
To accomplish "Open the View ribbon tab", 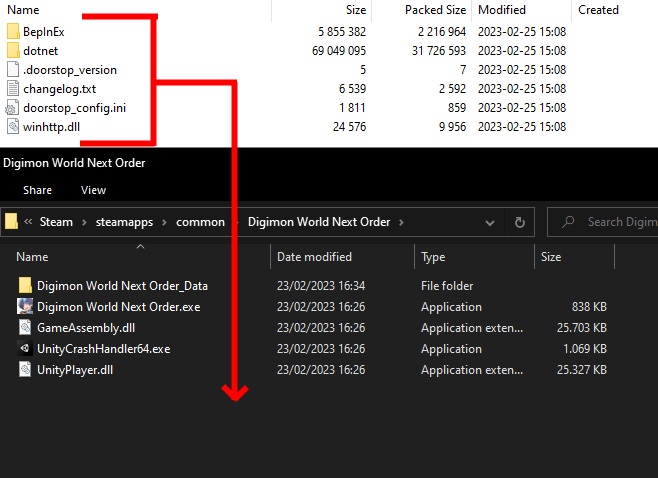I will click(93, 190).
